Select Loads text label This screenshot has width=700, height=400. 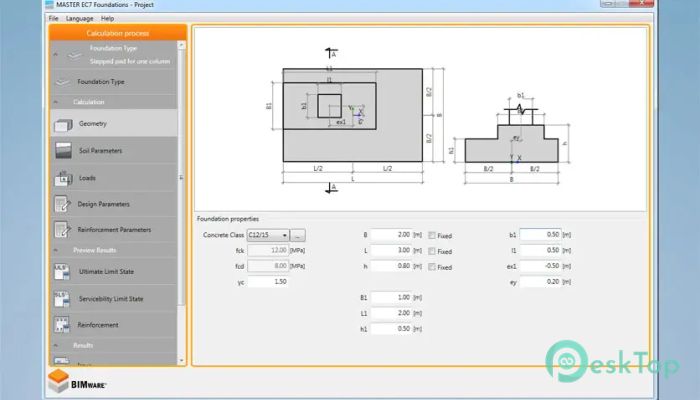pyautogui.click(x=87, y=178)
